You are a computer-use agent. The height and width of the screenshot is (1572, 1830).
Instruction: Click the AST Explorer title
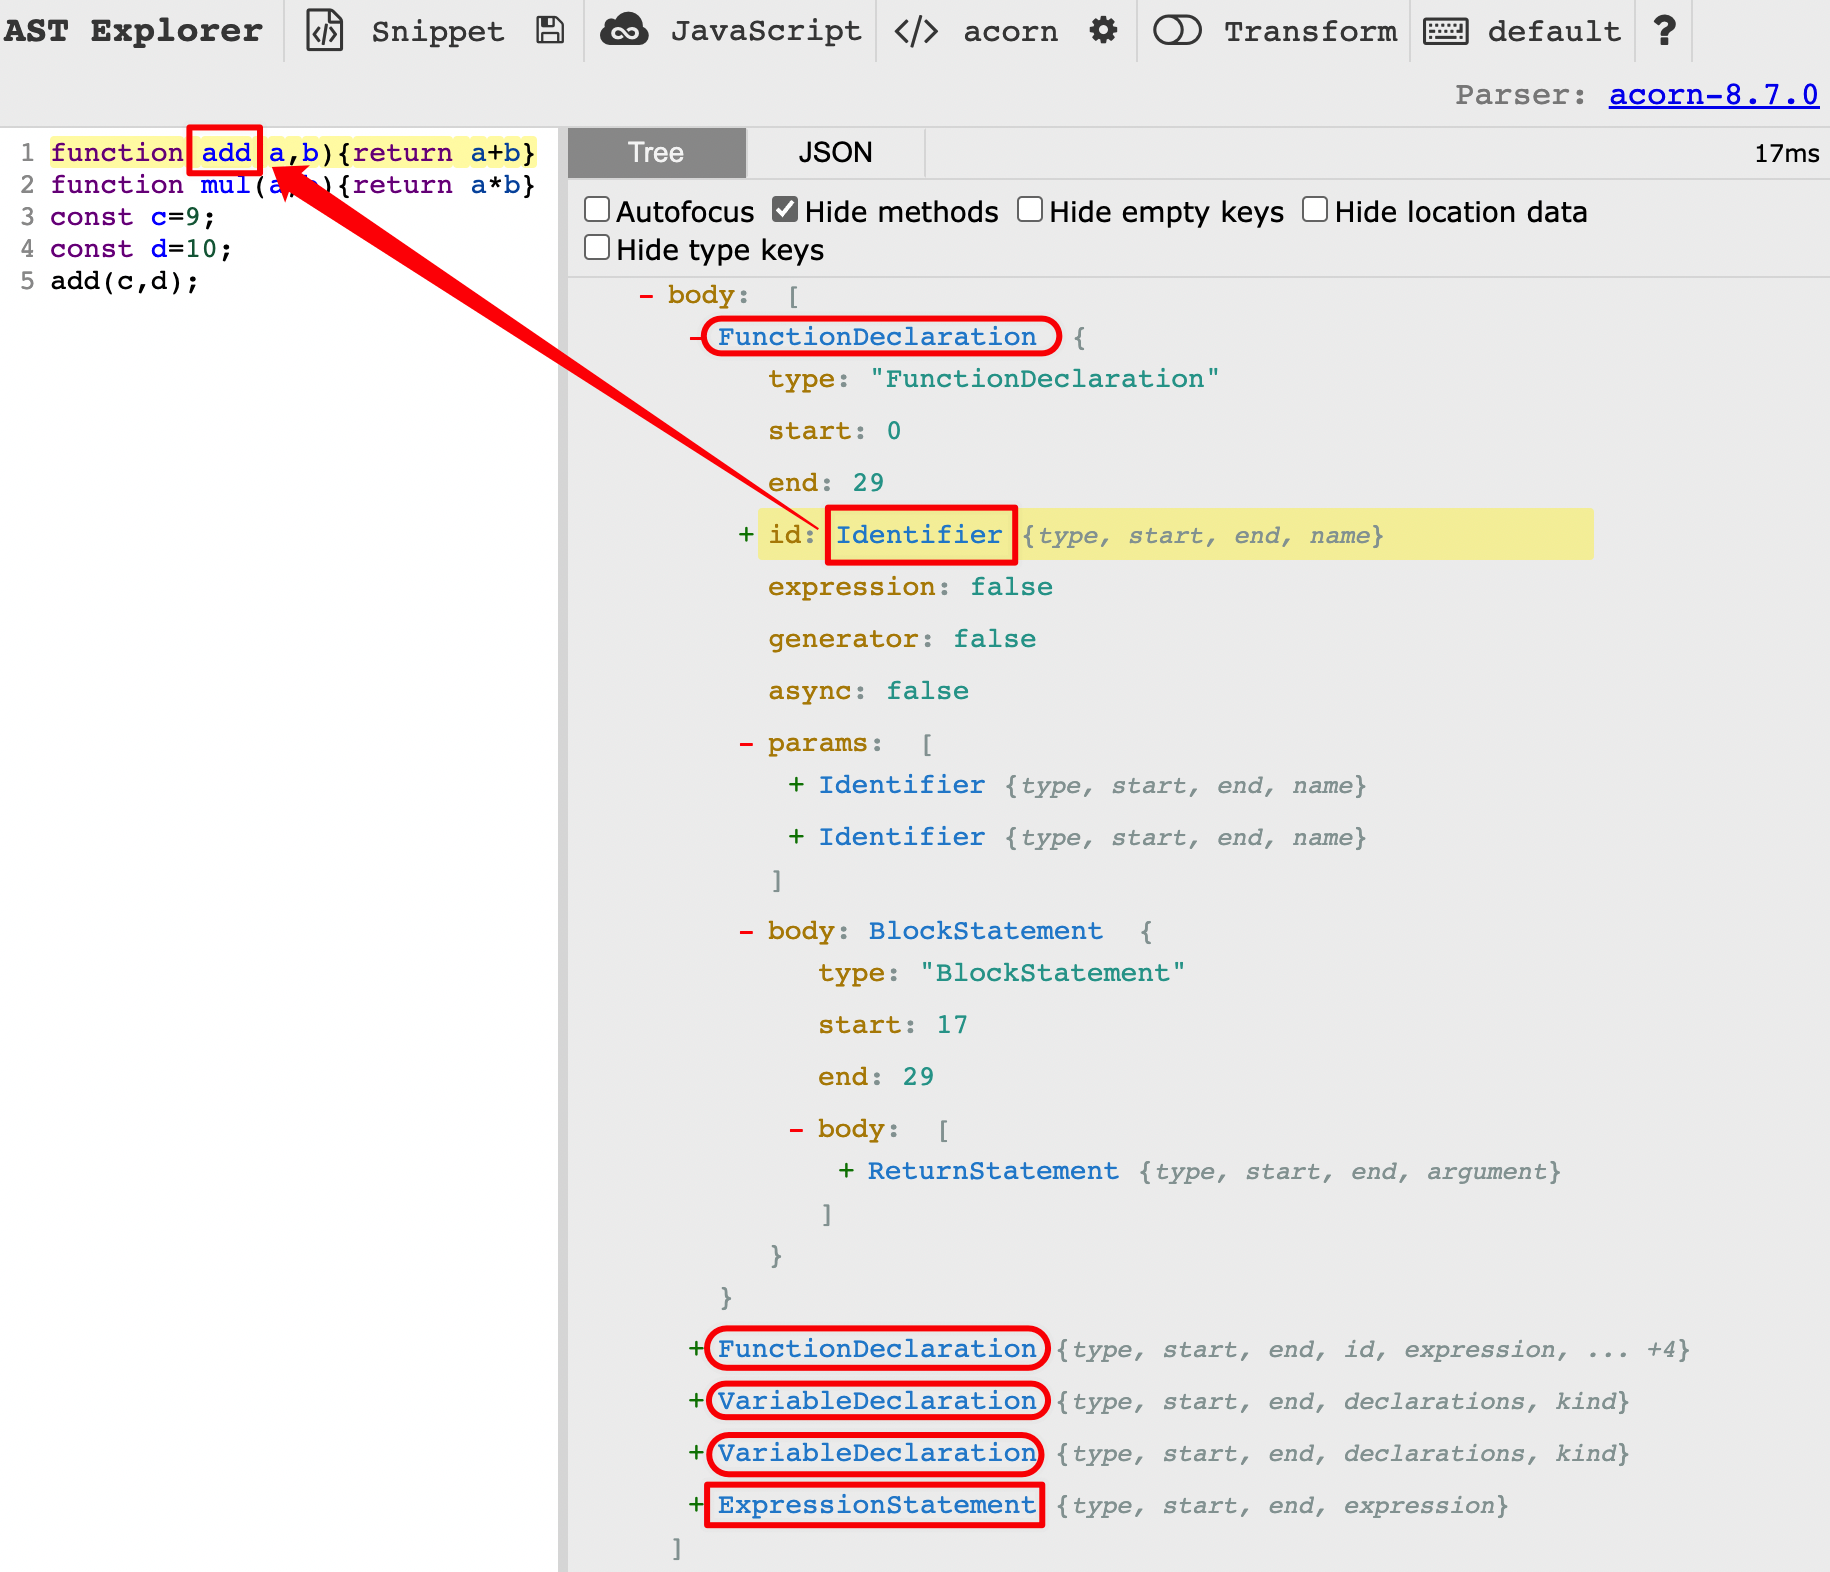coord(133,31)
